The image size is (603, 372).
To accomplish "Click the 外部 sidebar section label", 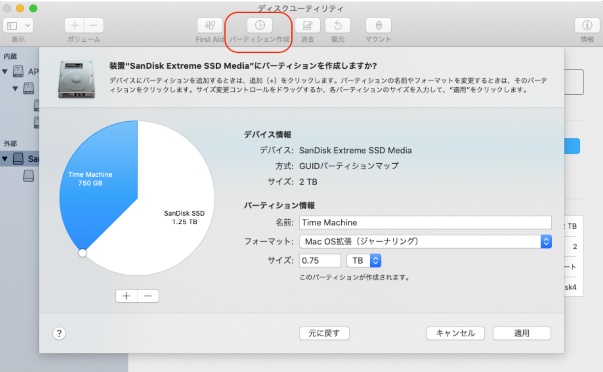I will tap(10, 143).
